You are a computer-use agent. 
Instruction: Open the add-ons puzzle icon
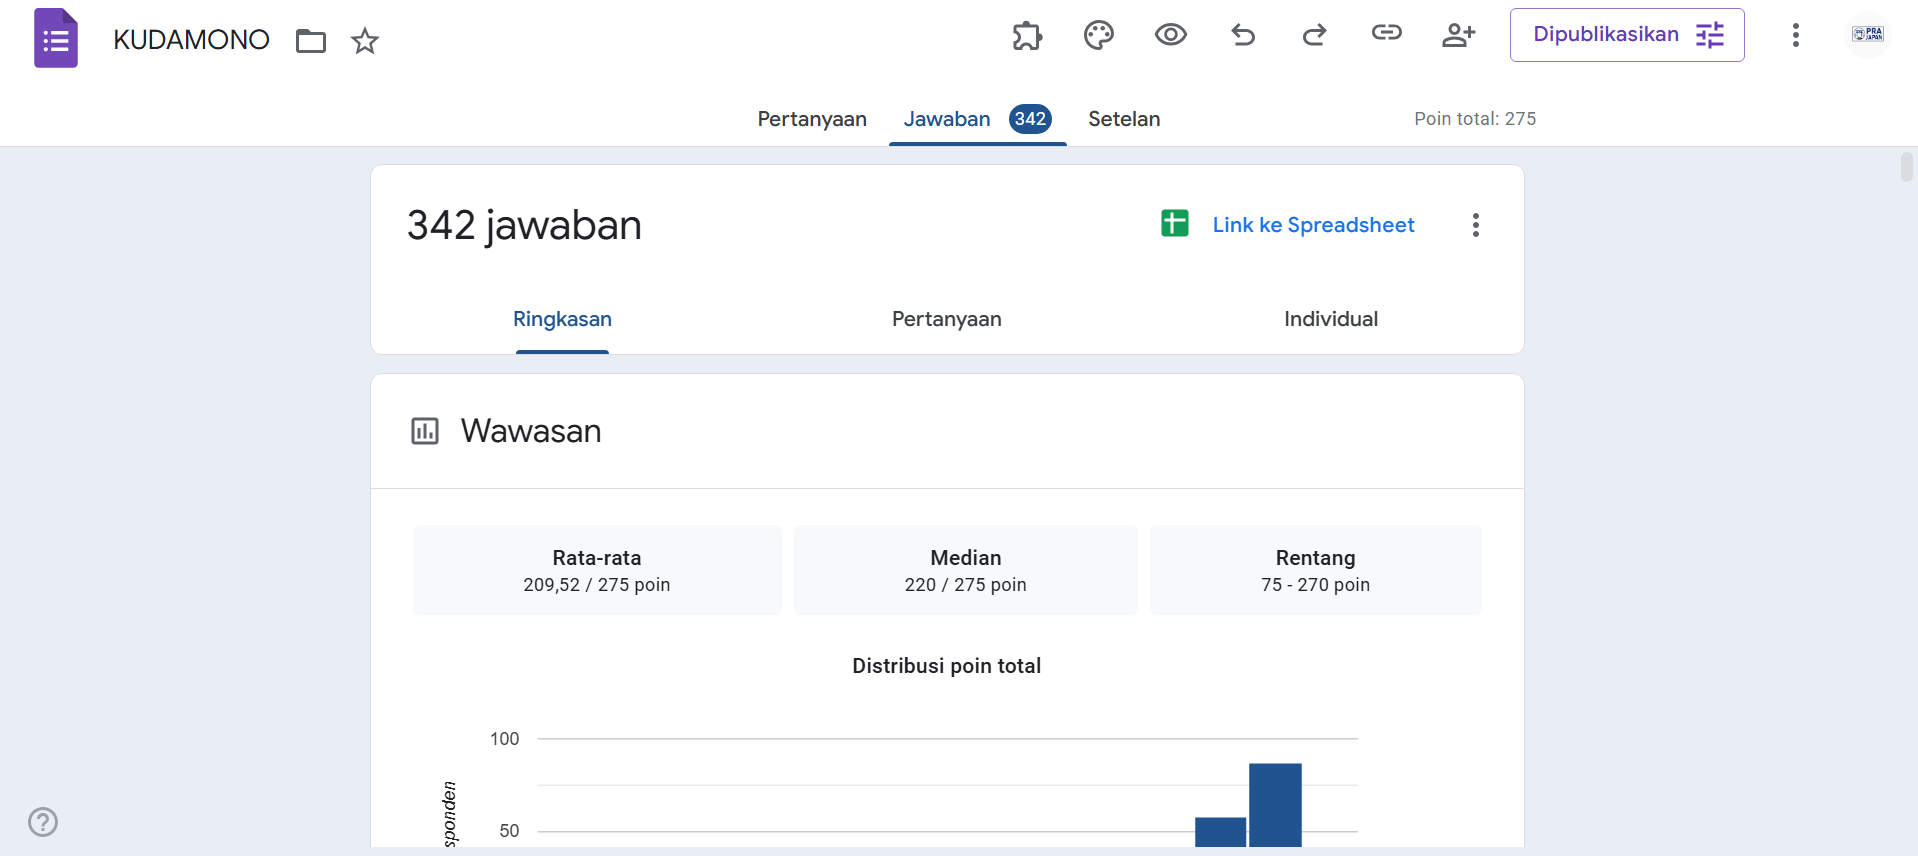click(1027, 36)
